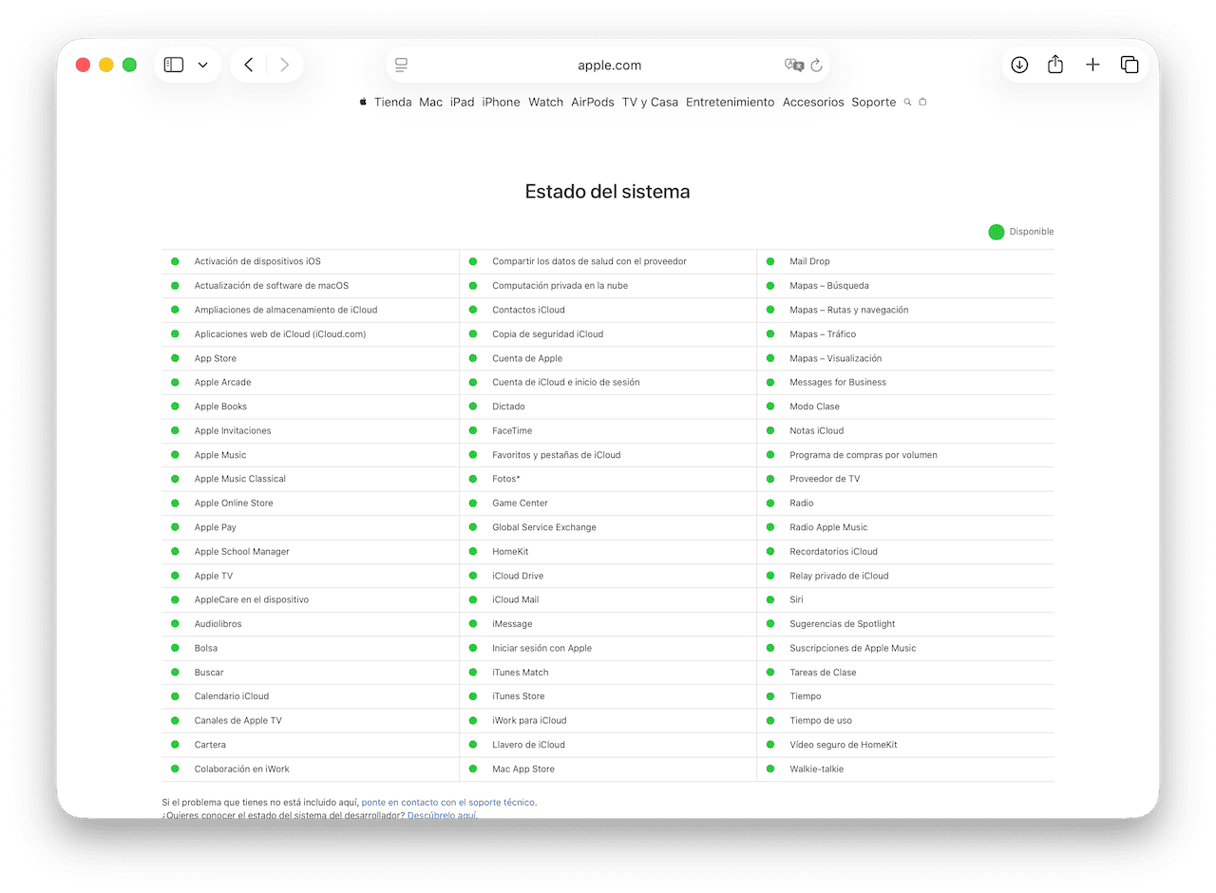Screen dimensions: 1216x893
Task: Open the shopping bag icon
Action: point(923,102)
